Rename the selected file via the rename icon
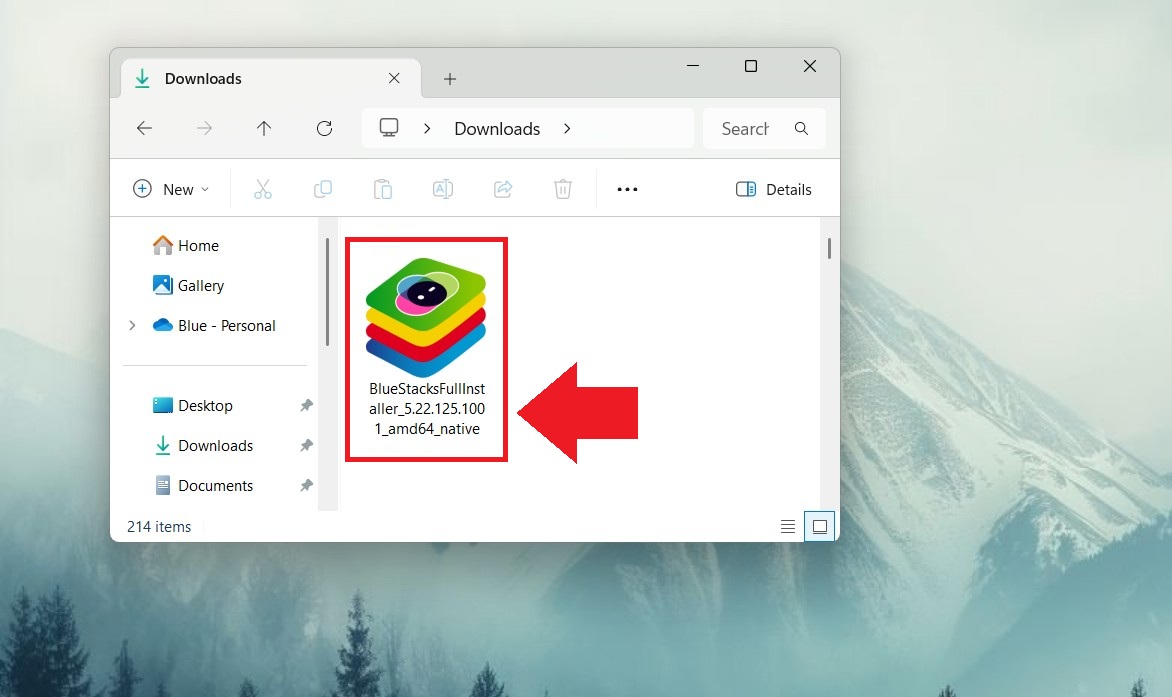The image size is (1172, 697). 443,189
